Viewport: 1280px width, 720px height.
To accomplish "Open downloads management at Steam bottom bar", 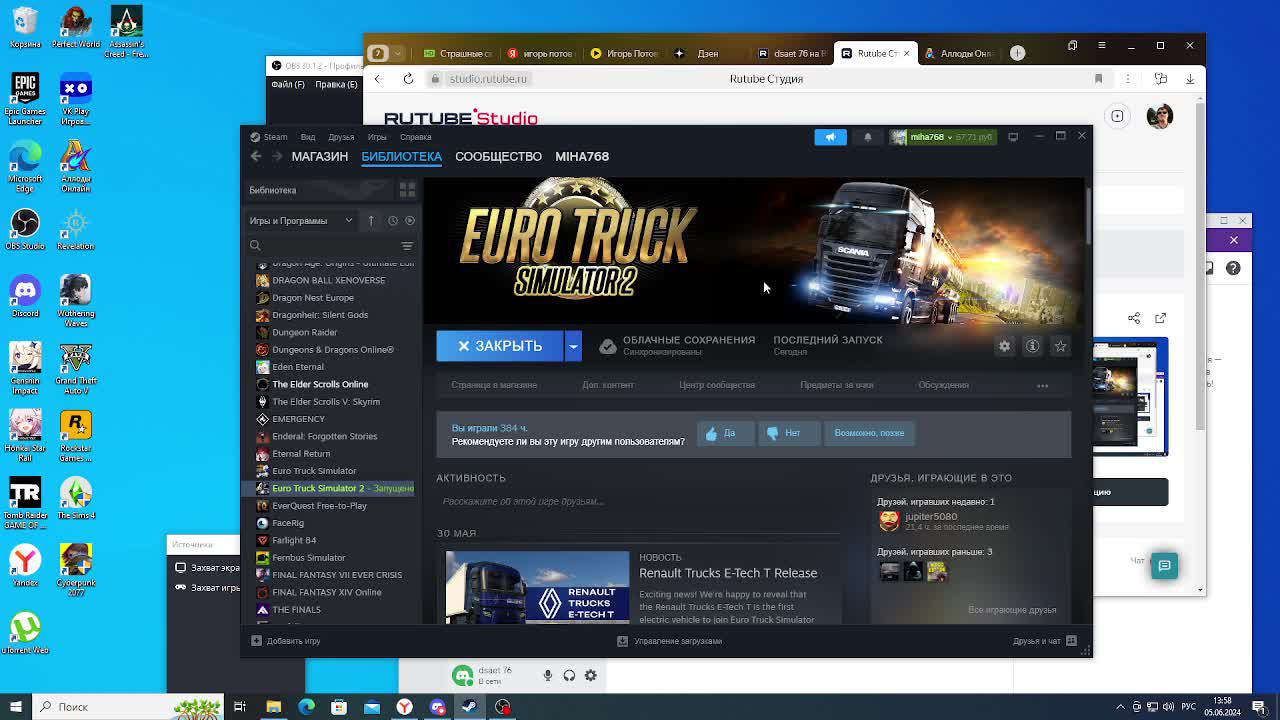I will [x=670, y=641].
